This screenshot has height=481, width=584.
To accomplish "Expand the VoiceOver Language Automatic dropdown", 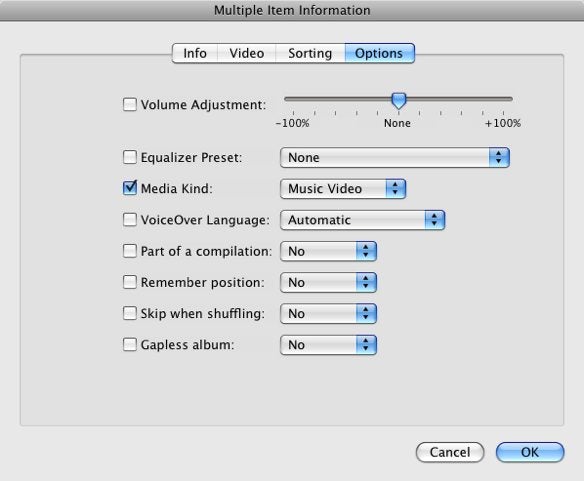I will [x=362, y=220].
